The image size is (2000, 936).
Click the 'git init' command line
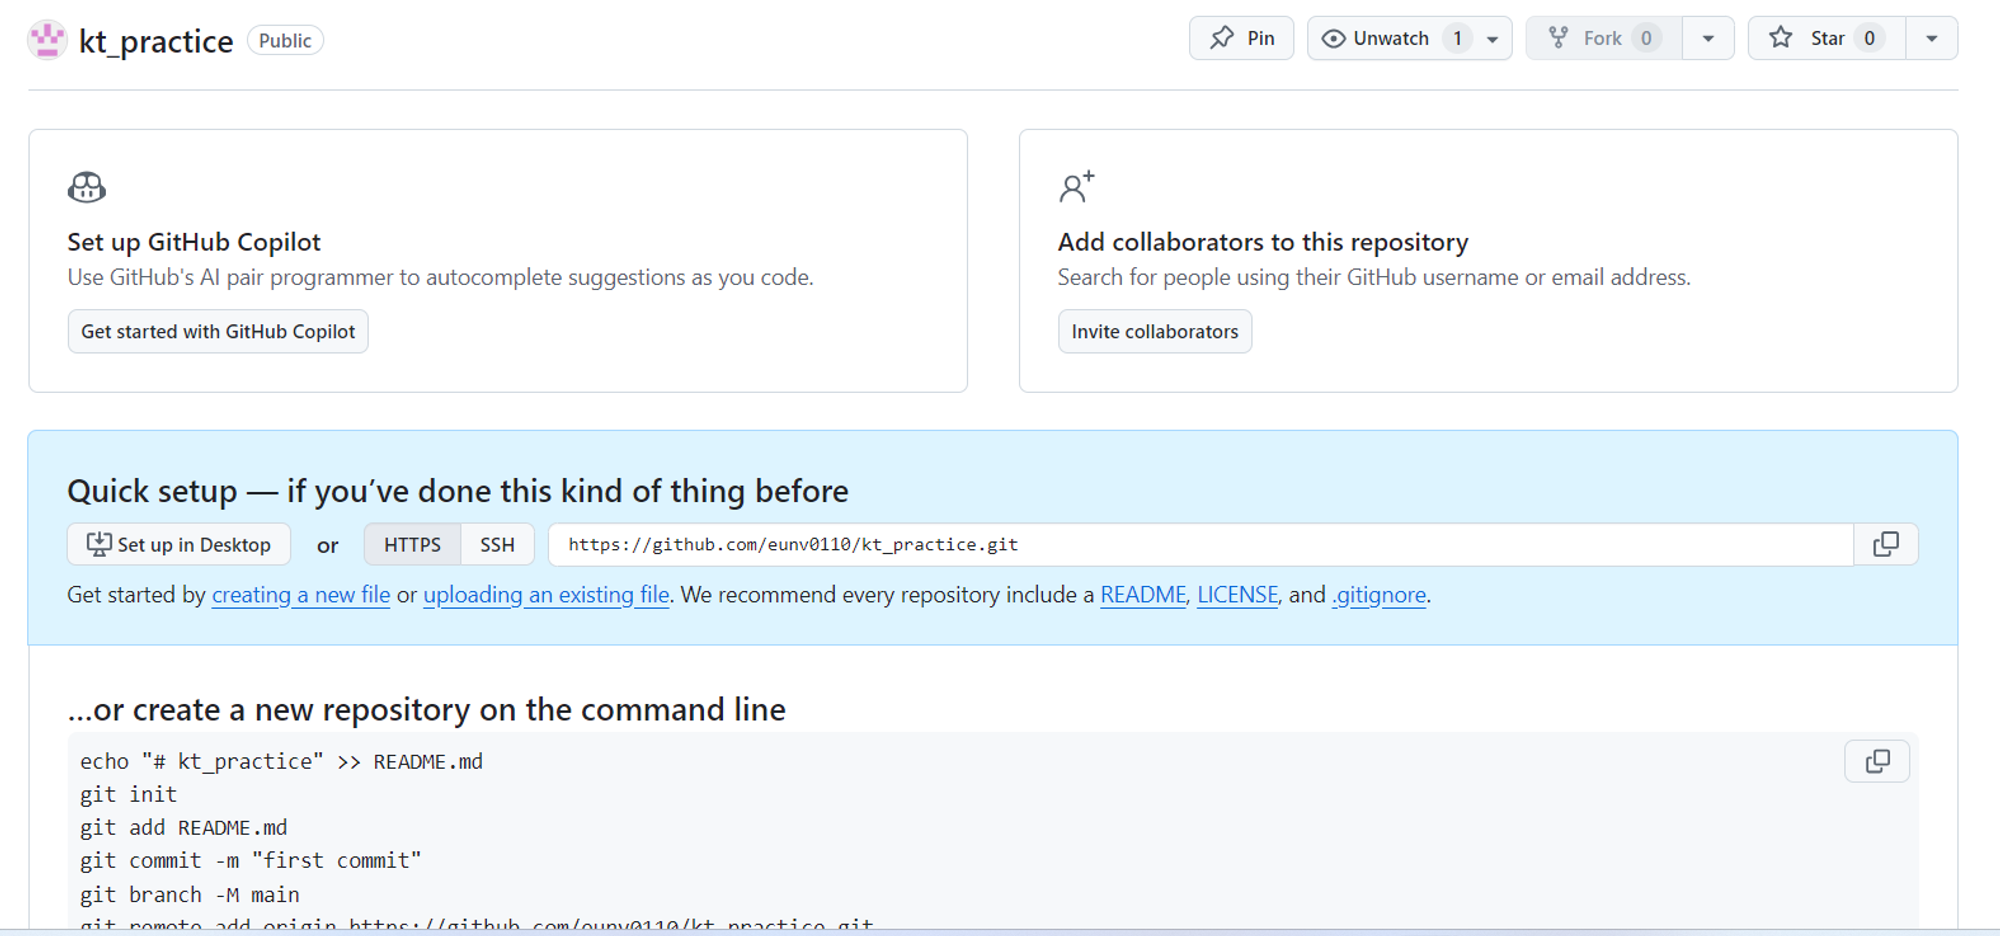(x=128, y=795)
